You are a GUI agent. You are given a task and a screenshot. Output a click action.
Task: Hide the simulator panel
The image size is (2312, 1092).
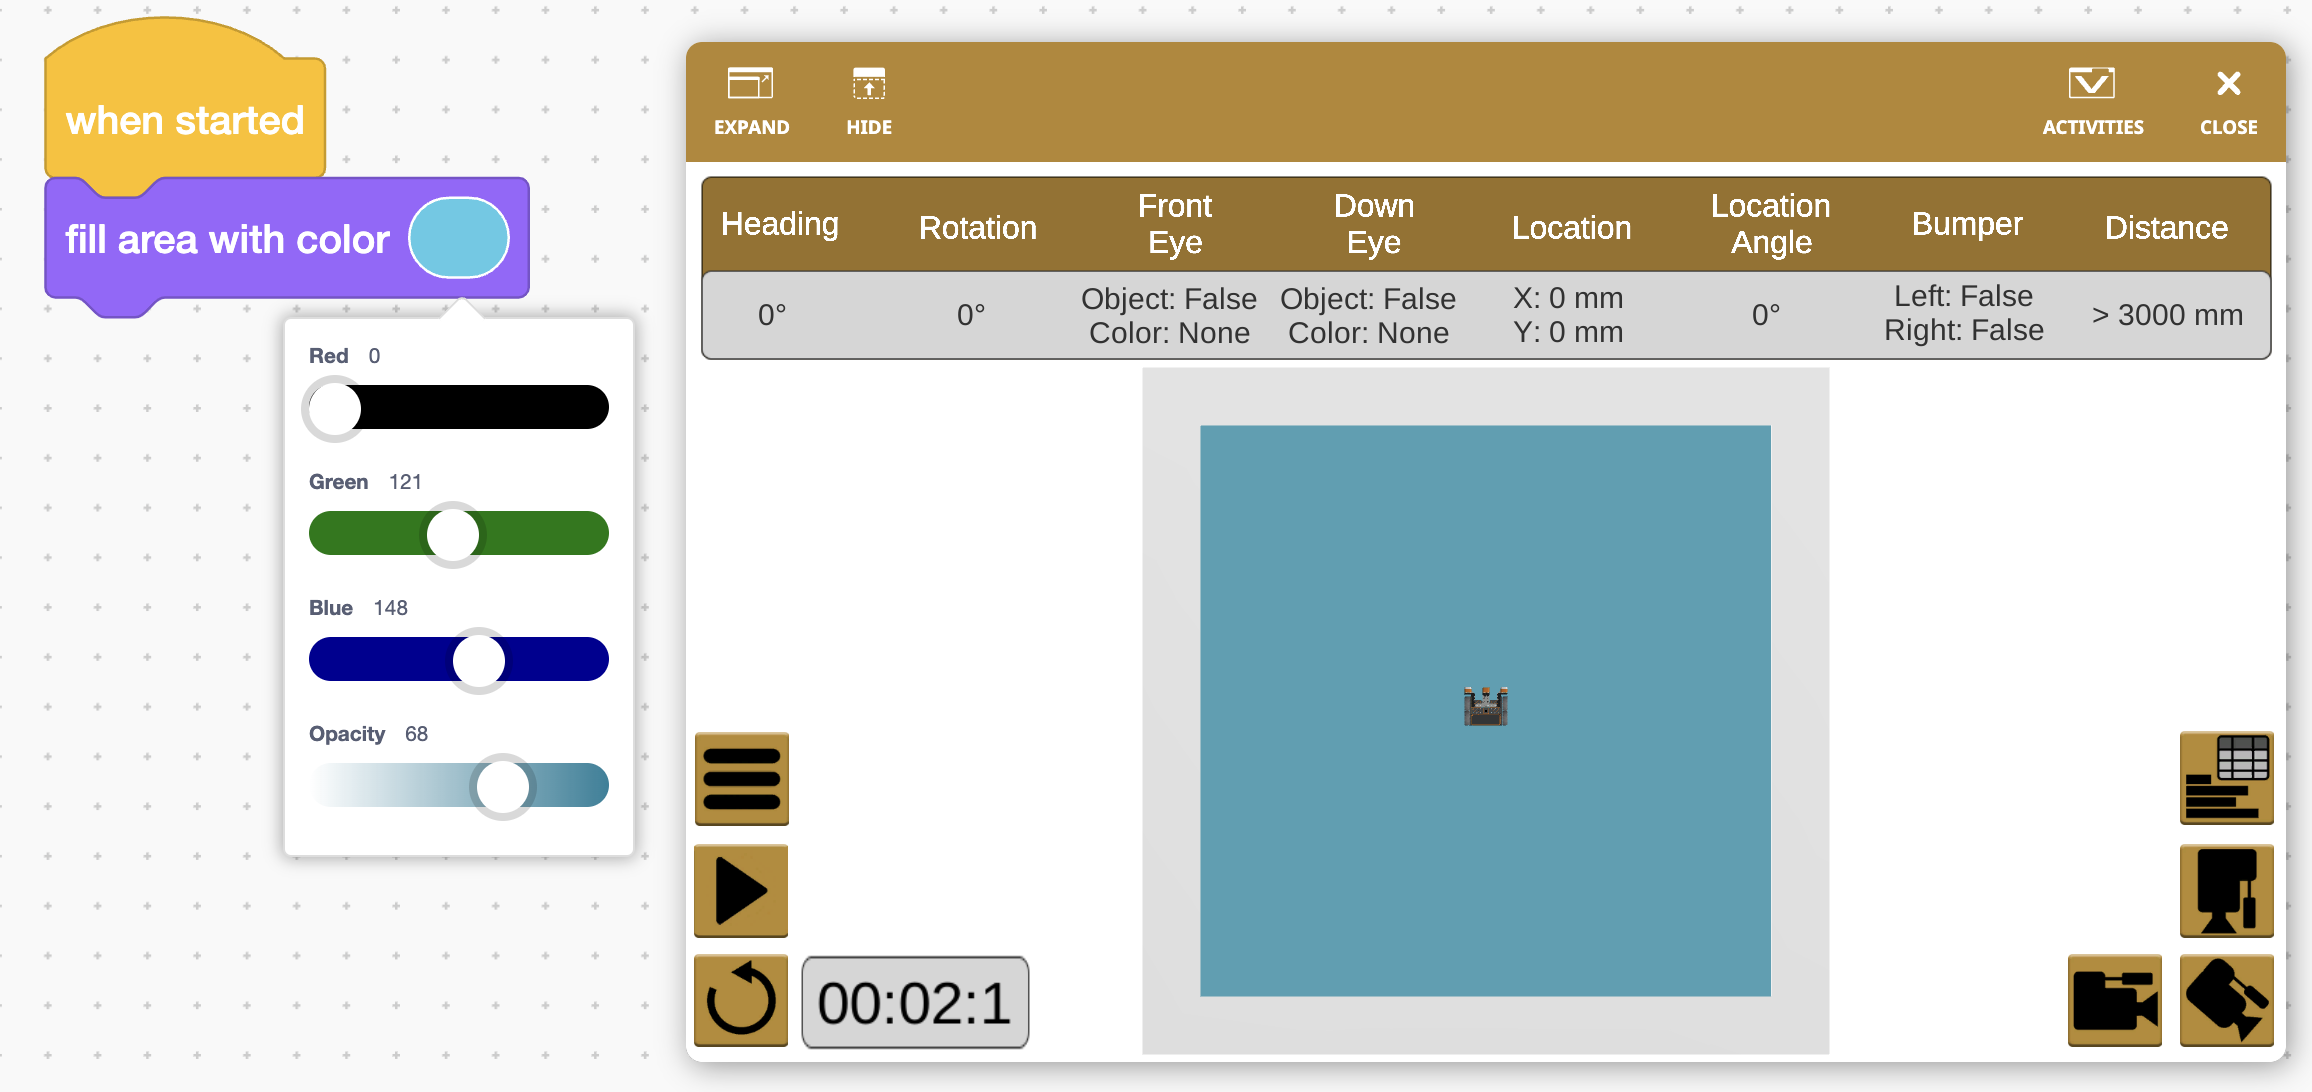coord(868,100)
